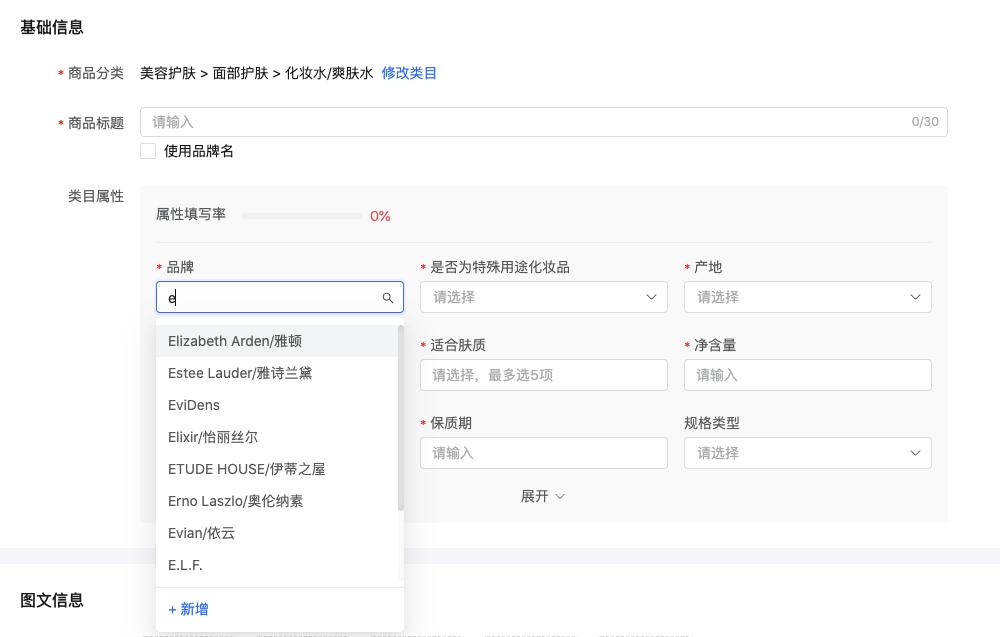Image resolution: width=1000 pixels, height=637 pixels.
Task: Pick E.L.F. brand option
Action: 185,565
